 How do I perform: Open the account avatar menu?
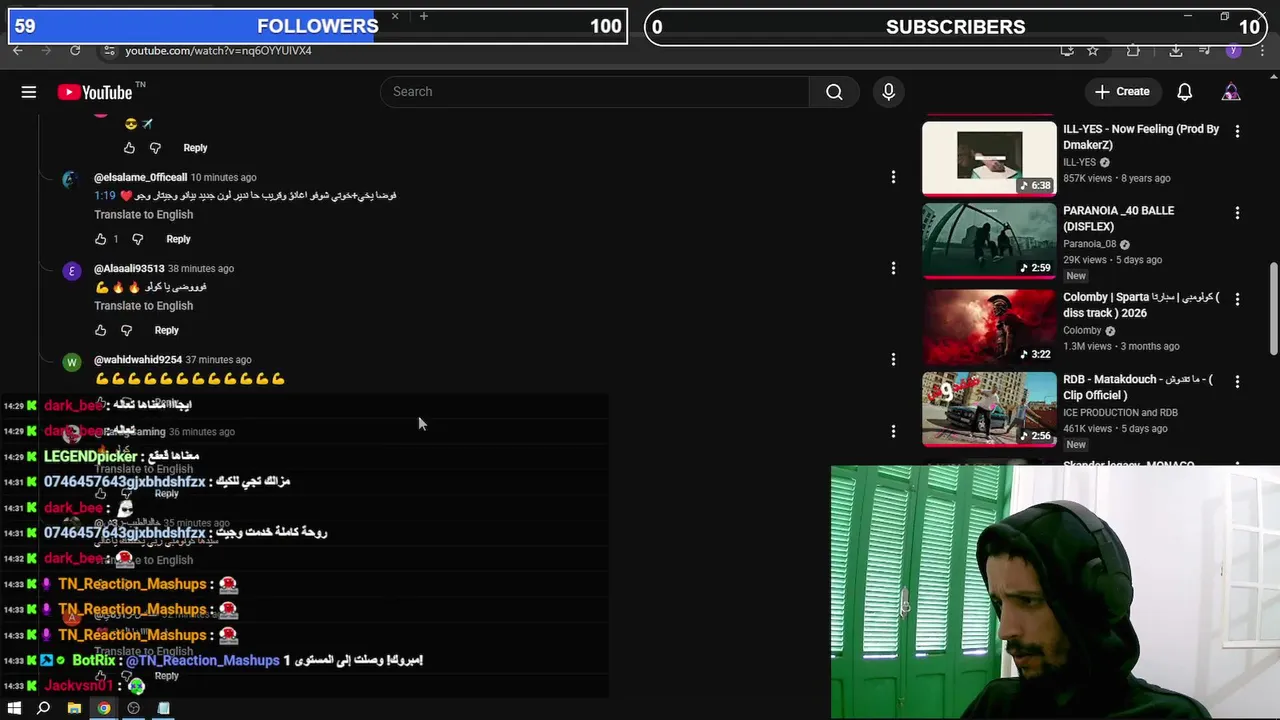(x=1231, y=92)
